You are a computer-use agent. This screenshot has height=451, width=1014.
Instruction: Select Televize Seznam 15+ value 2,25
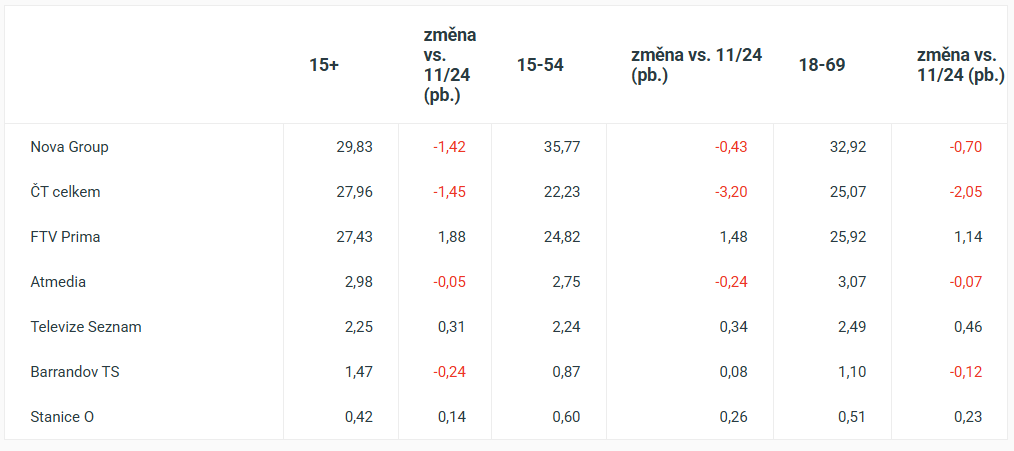point(358,327)
